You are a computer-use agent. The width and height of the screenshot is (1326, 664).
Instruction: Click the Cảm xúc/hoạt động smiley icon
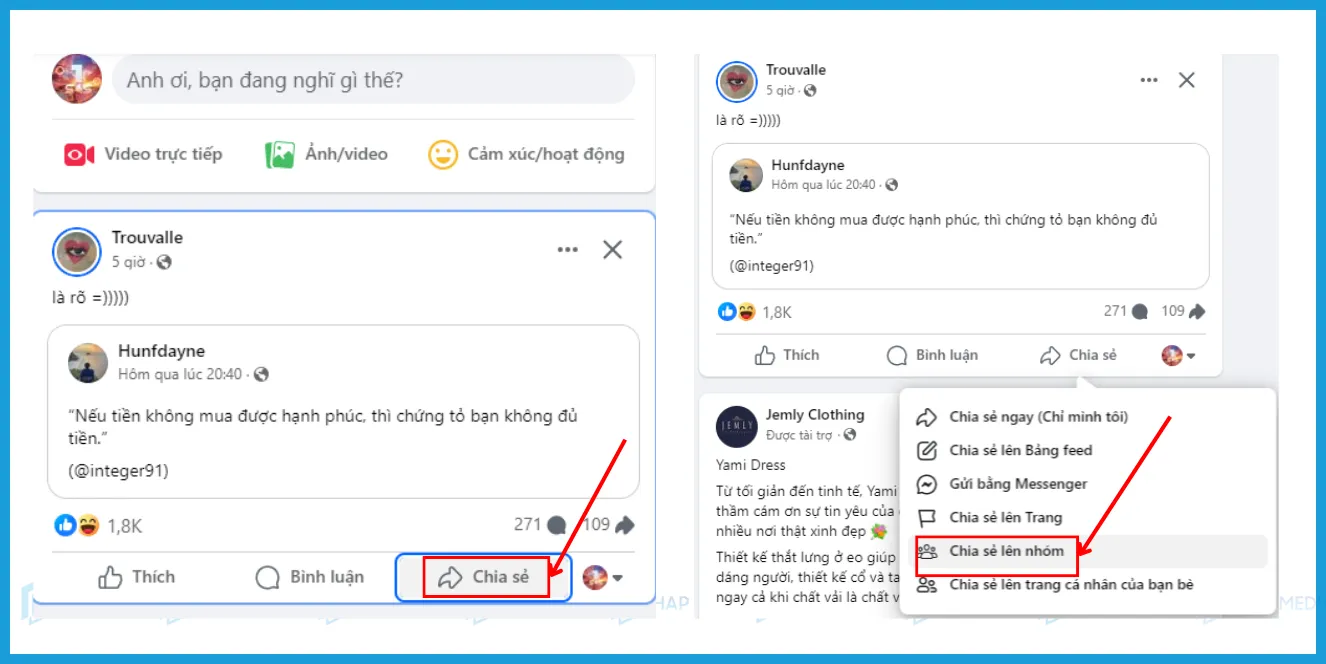tap(441, 154)
